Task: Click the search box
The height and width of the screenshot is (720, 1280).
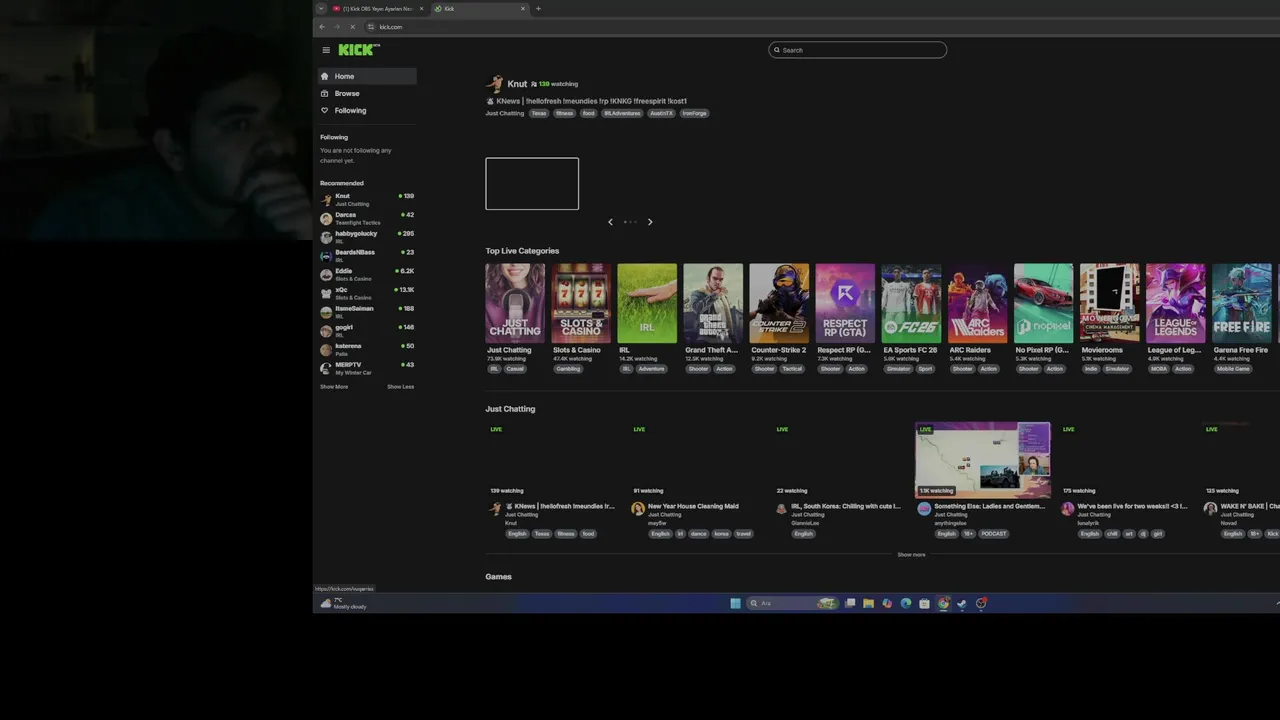Action: (857, 50)
